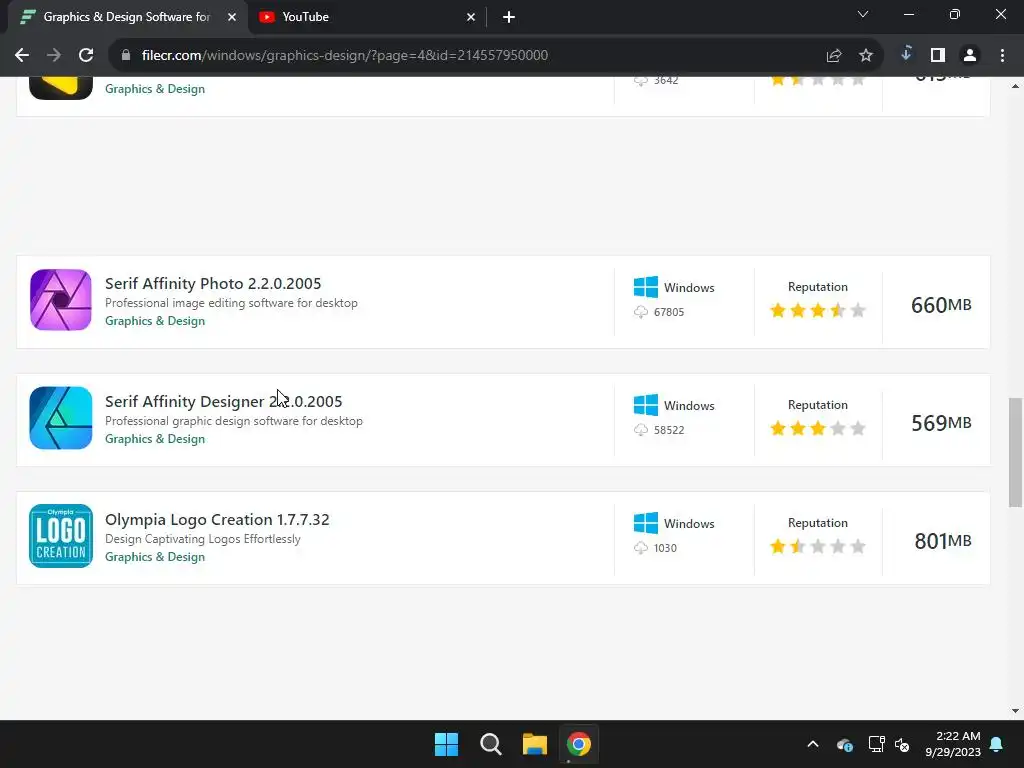Reload the filecr page

[x=86, y=55]
